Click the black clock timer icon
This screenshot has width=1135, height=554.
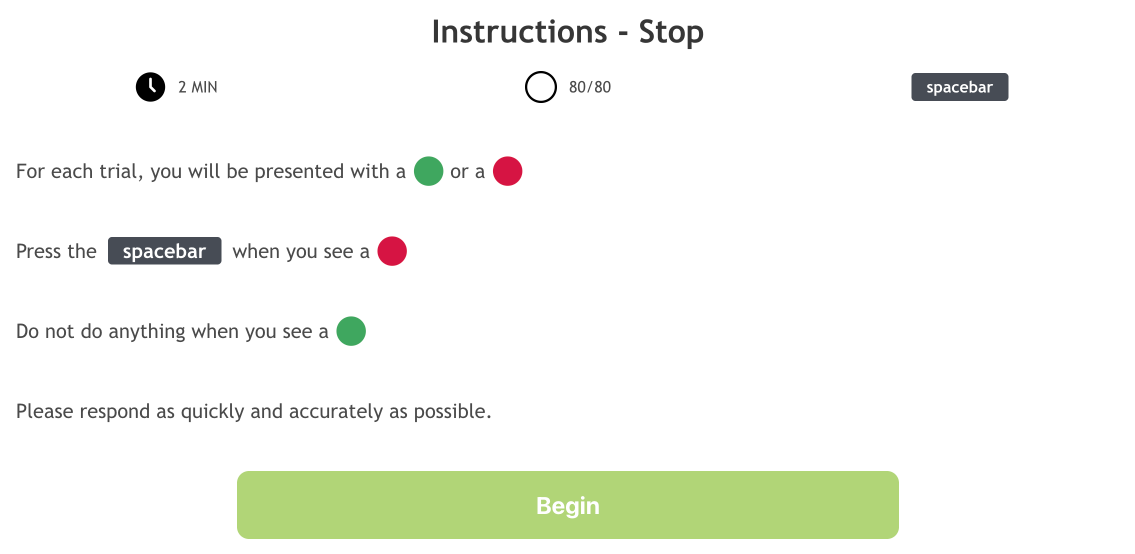pyautogui.click(x=150, y=87)
